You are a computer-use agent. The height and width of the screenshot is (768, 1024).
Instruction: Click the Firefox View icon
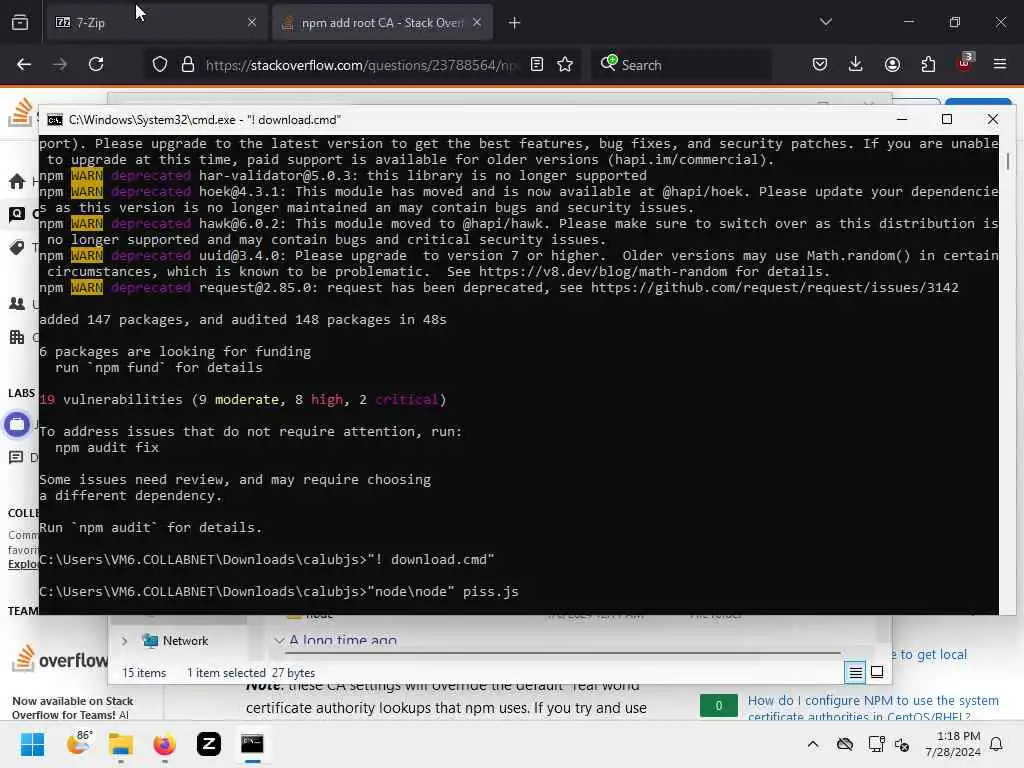pyautogui.click(x=20, y=23)
